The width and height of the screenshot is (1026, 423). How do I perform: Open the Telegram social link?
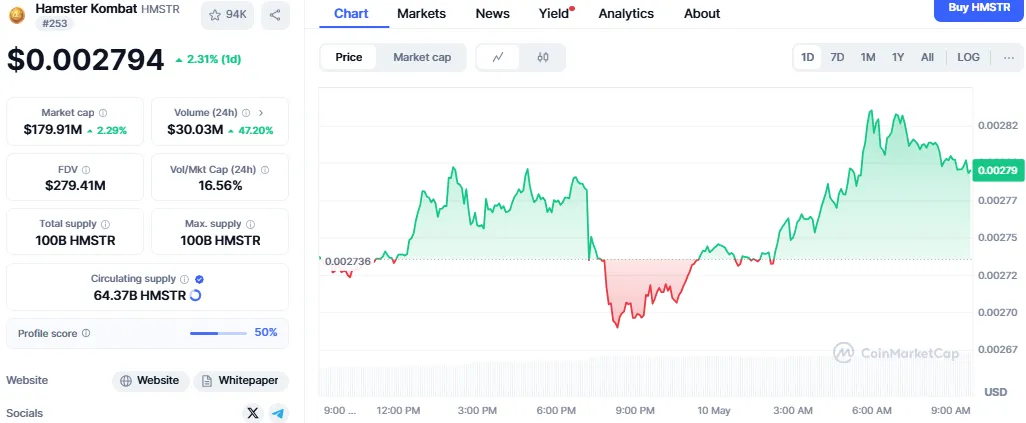[279, 413]
